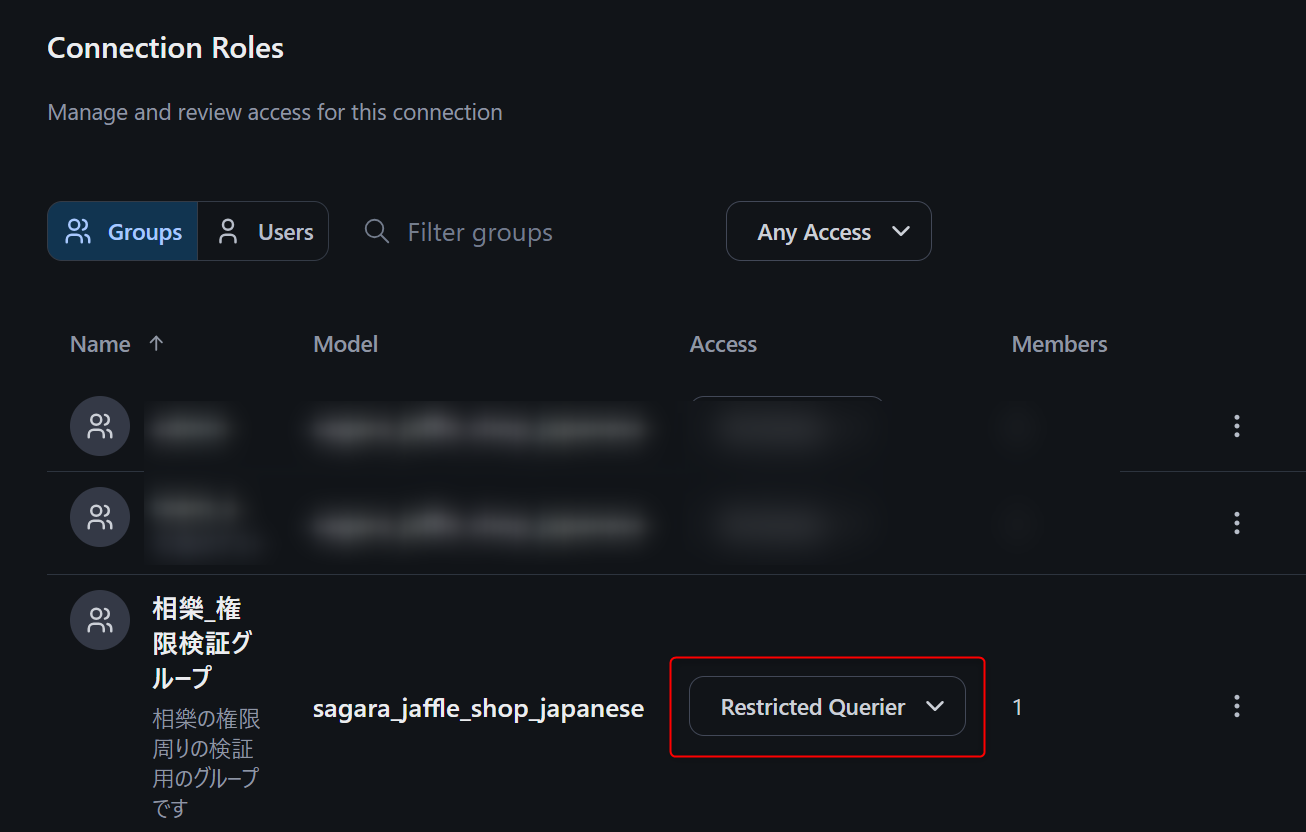The height and width of the screenshot is (832, 1306).
Task: Switch to the Users tab
Action: click(x=264, y=232)
